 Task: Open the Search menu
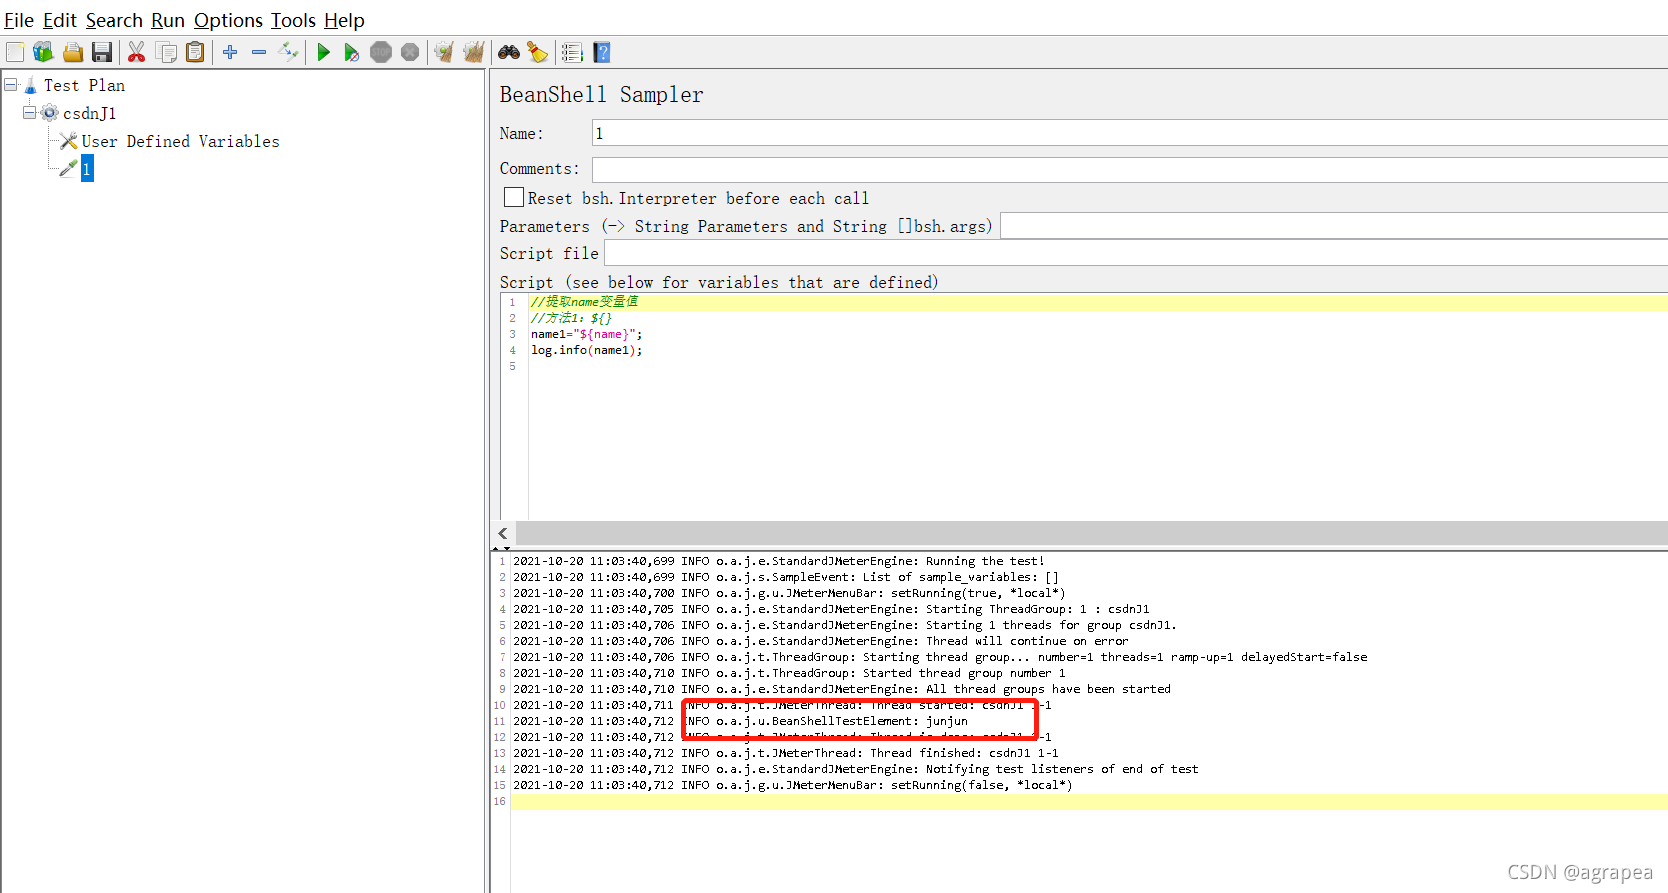(x=114, y=20)
